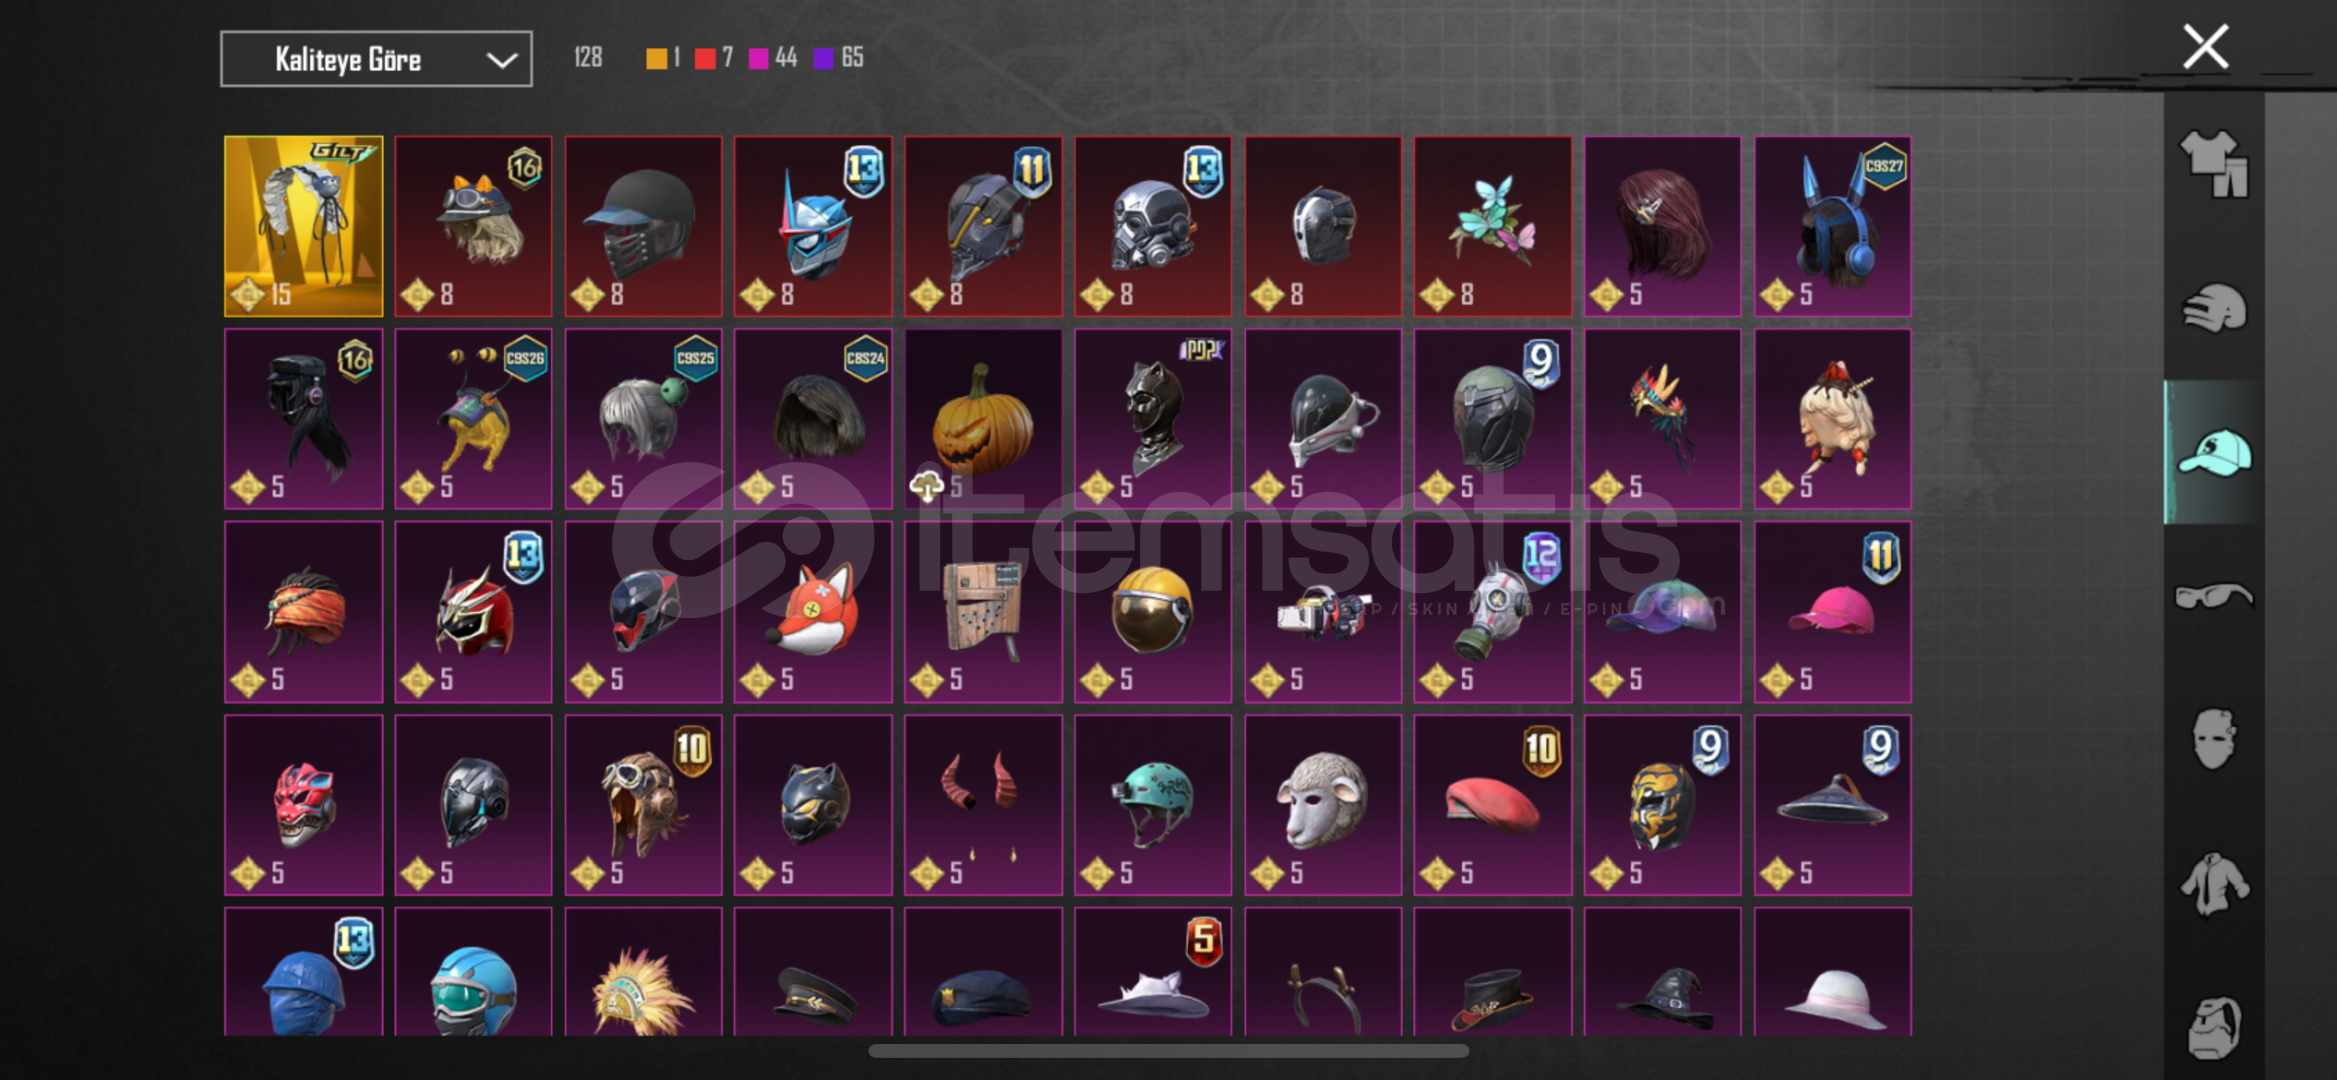Download the pumpkin item via cloud icon
The image size is (2337, 1080).
click(926, 486)
